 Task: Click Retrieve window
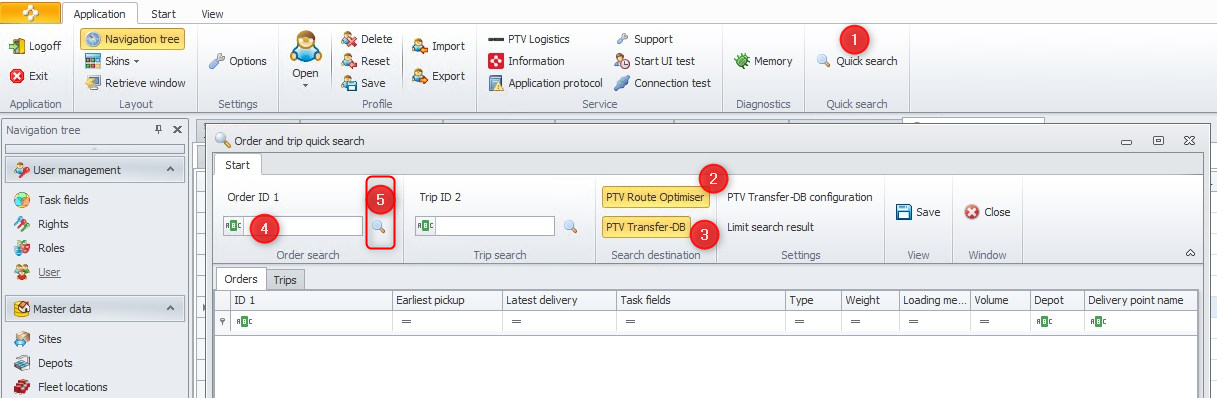click(x=135, y=83)
